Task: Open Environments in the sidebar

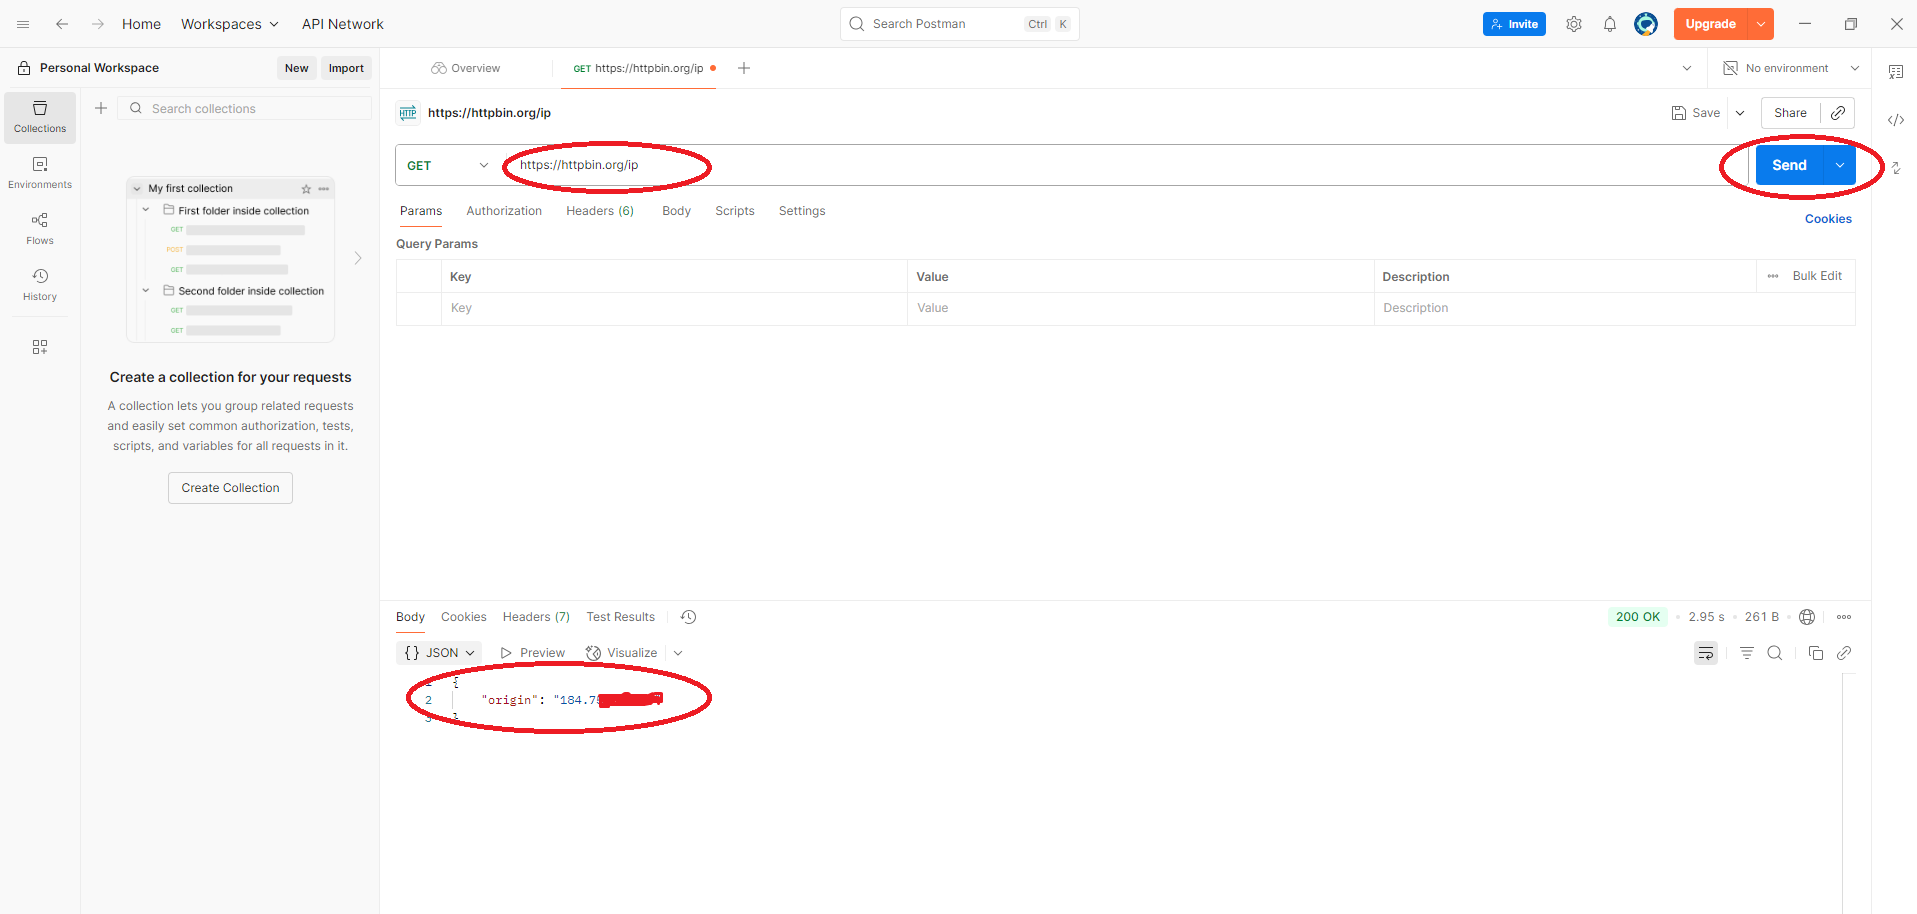Action: (x=40, y=173)
